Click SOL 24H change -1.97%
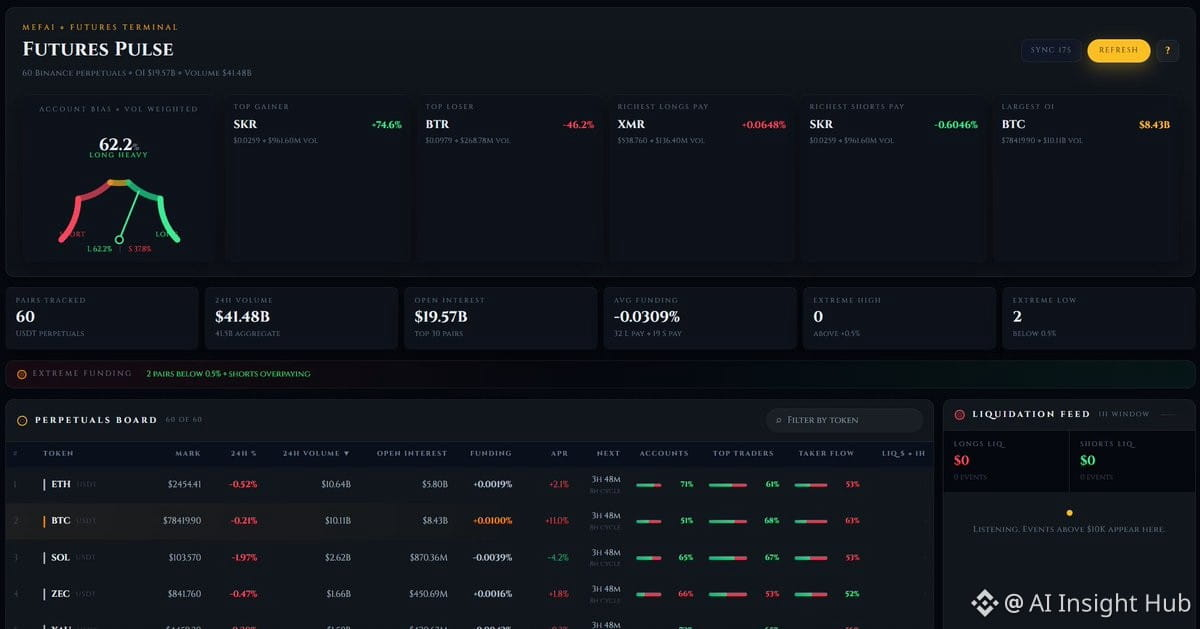This screenshot has width=1200, height=629. point(244,557)
